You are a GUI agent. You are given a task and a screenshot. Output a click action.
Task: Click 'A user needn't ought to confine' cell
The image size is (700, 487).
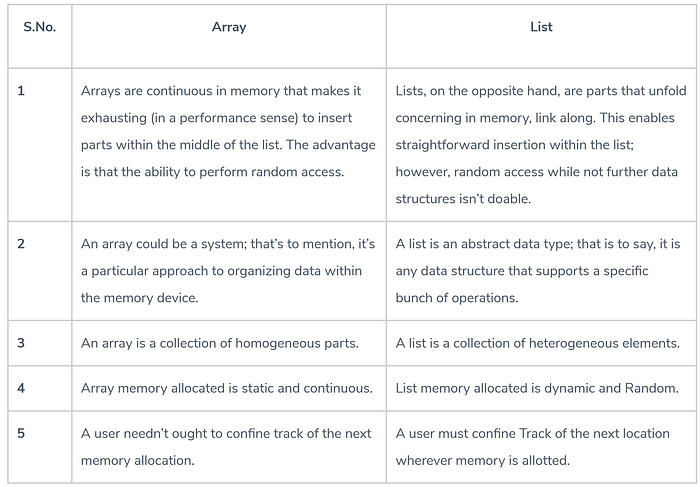click(x=229, y=447)
